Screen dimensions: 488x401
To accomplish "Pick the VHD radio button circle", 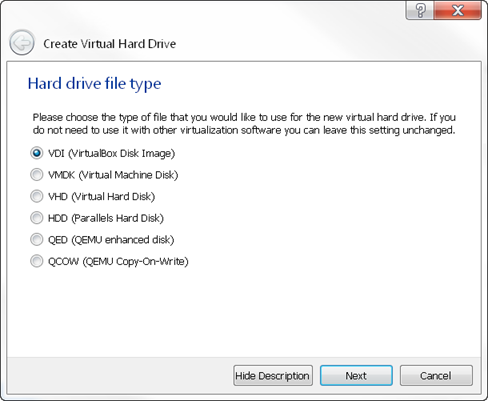I will click(x=37, y=196).
